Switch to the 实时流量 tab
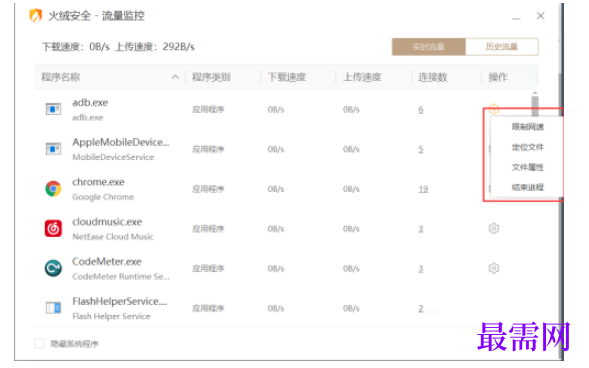 (x=429, y=47)
